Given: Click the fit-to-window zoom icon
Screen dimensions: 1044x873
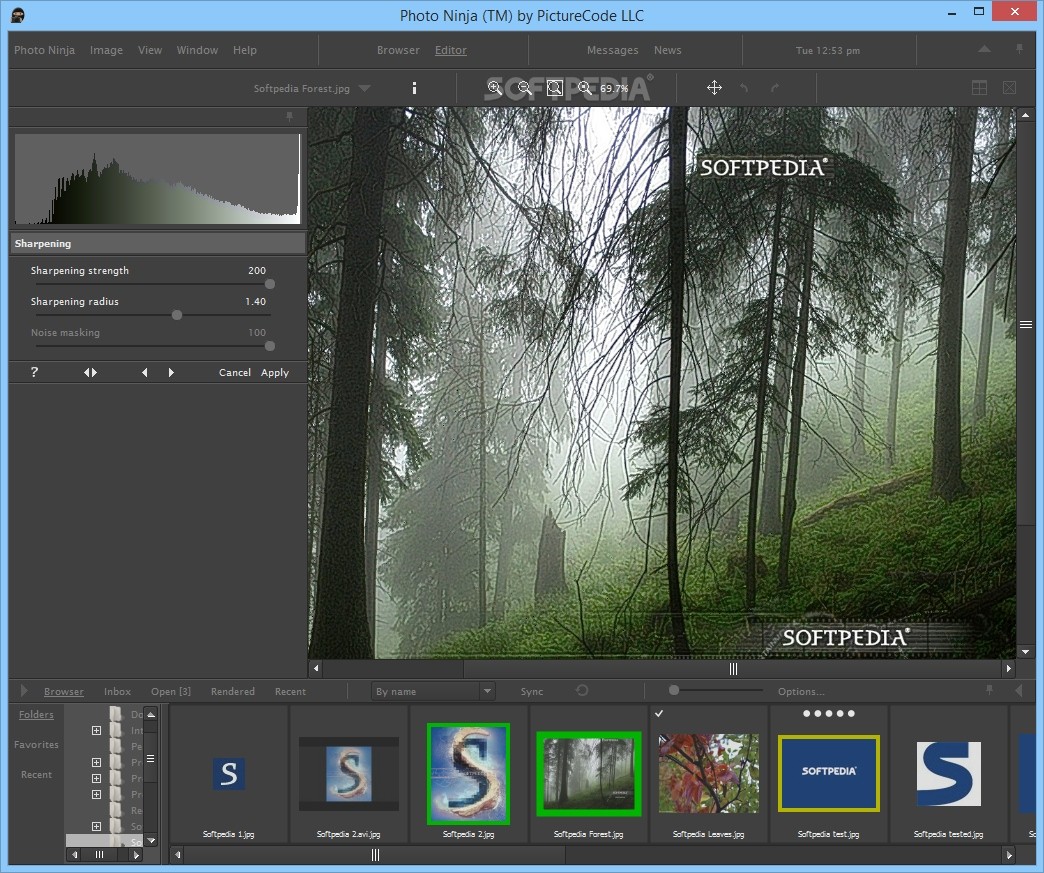Looking at the screenshot, I should [x=554, y=88].
